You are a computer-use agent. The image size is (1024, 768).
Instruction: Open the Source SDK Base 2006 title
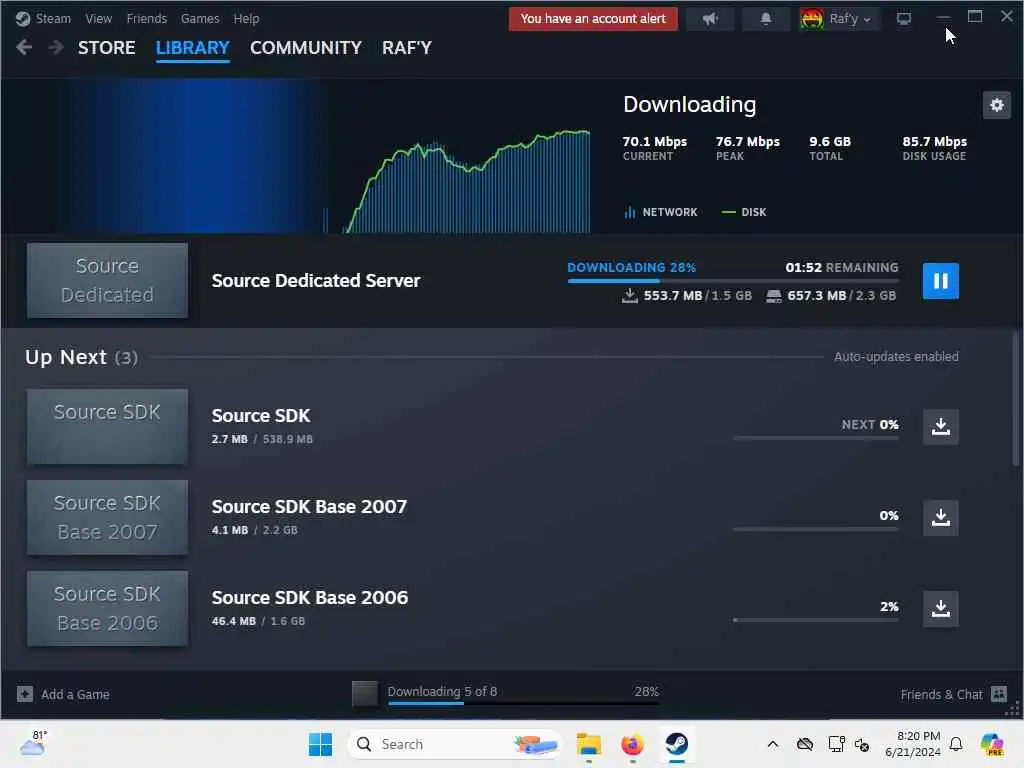[x=310, y=598]
